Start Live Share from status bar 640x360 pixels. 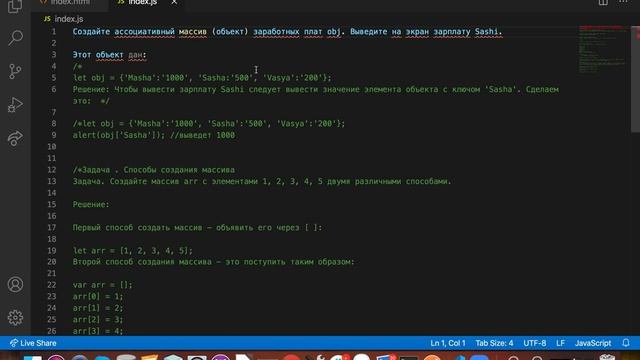point(33,343)
